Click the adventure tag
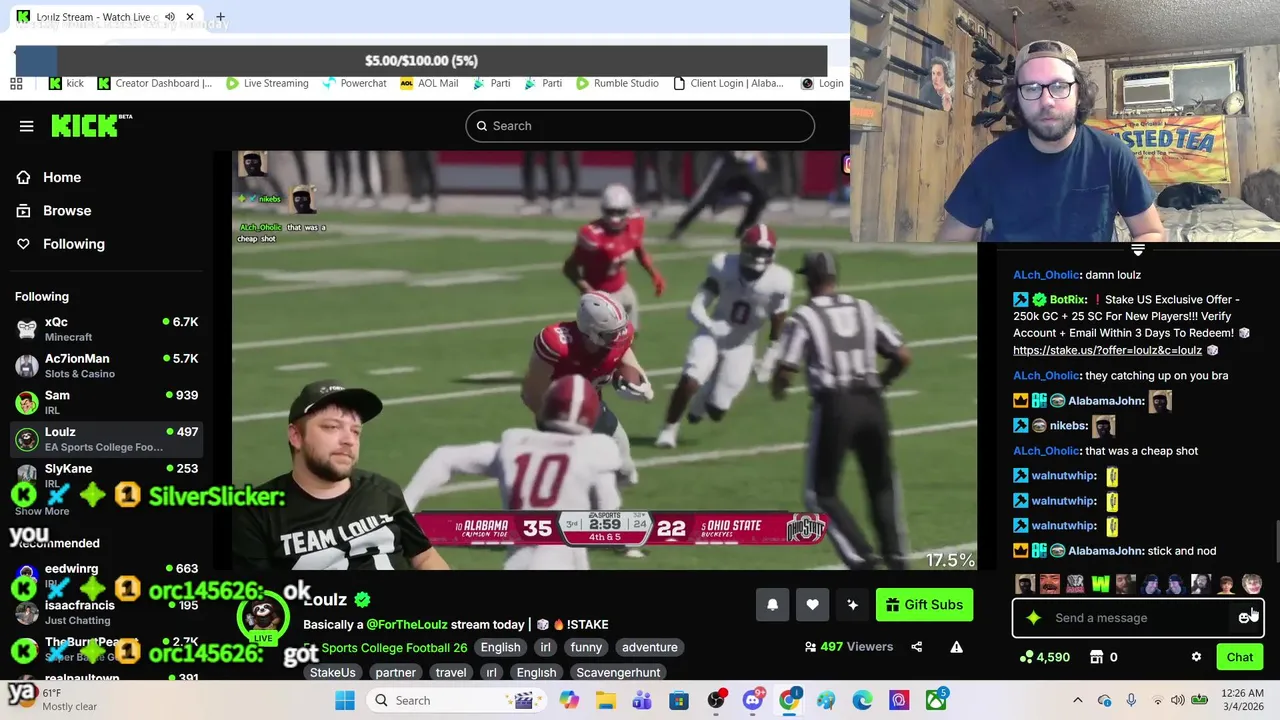The image size is (1280, 720). tap(650, 647)
